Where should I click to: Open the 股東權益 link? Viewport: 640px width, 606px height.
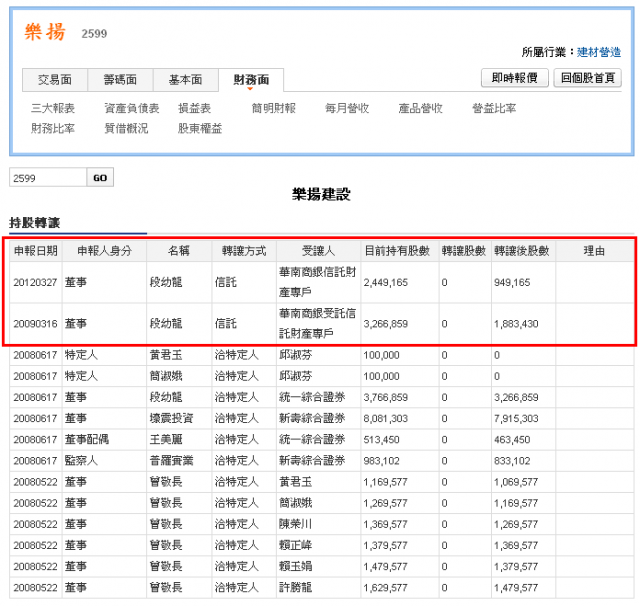click(200, 129)
